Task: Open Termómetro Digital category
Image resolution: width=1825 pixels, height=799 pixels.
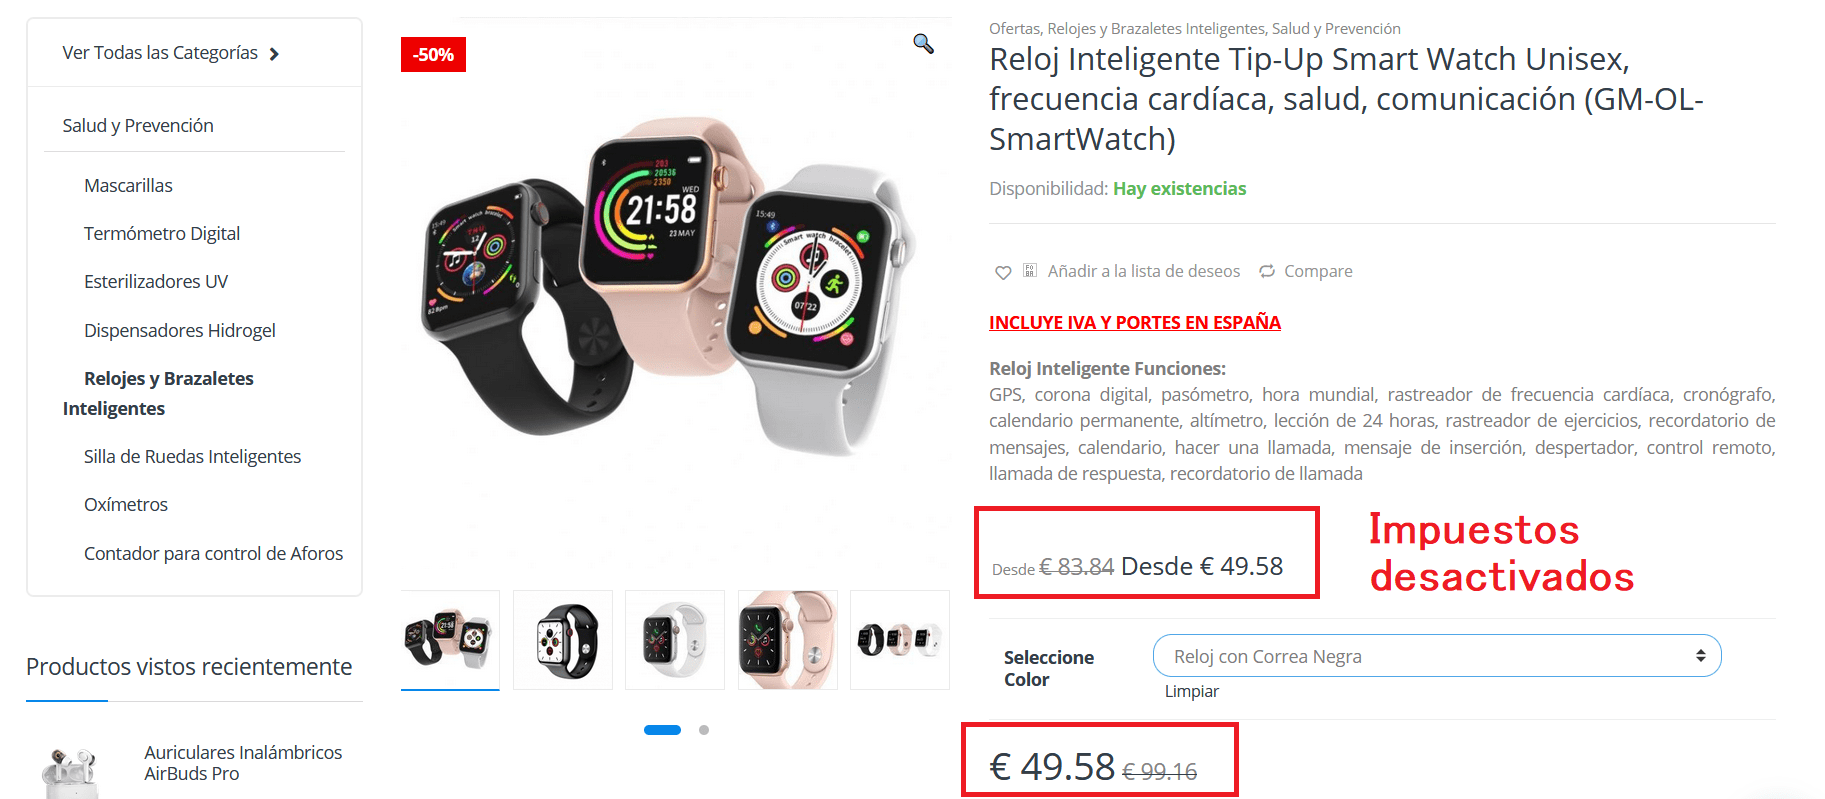Action: point(162,233)
